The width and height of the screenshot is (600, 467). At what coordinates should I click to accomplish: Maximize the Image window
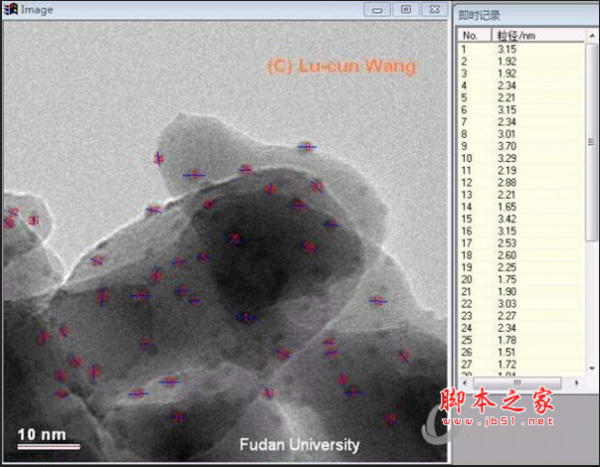406,10
